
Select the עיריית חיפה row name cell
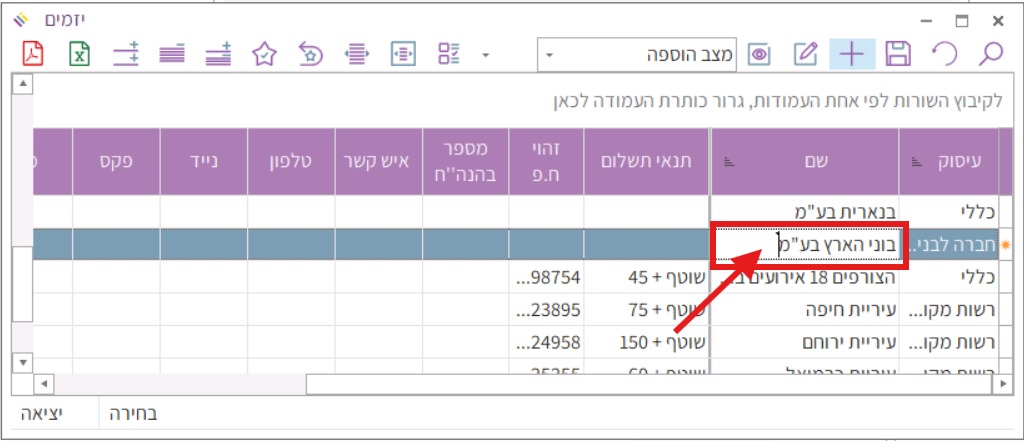click(805, 309)
